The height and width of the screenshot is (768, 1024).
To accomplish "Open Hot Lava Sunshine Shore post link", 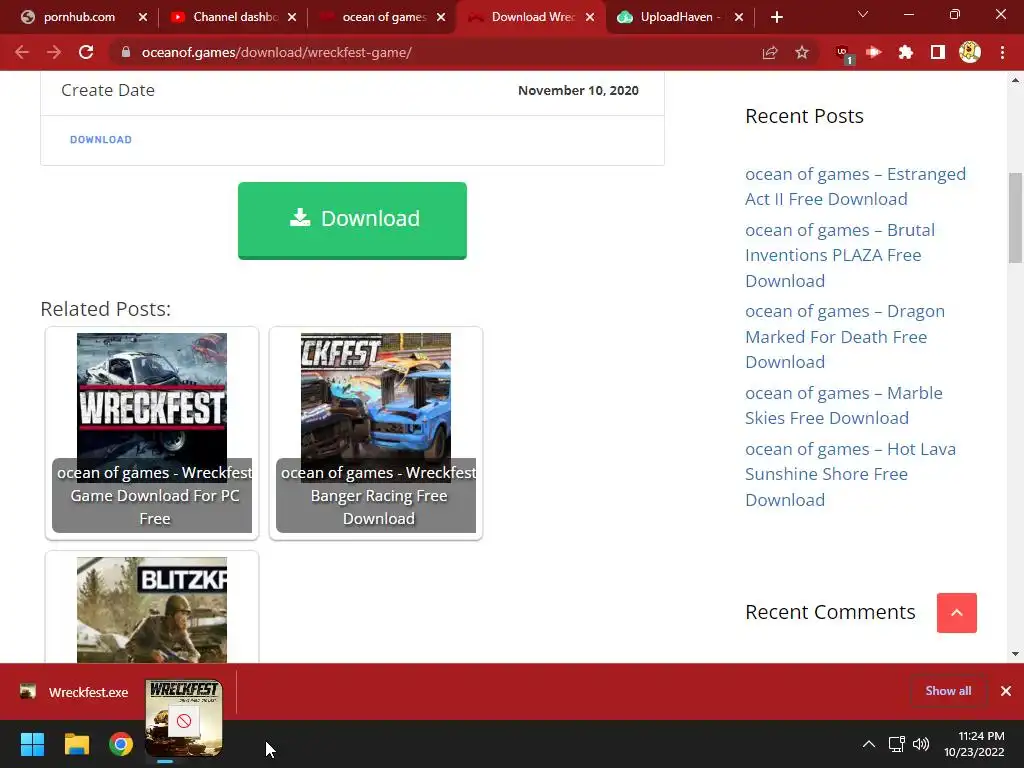I will (850, 474).
